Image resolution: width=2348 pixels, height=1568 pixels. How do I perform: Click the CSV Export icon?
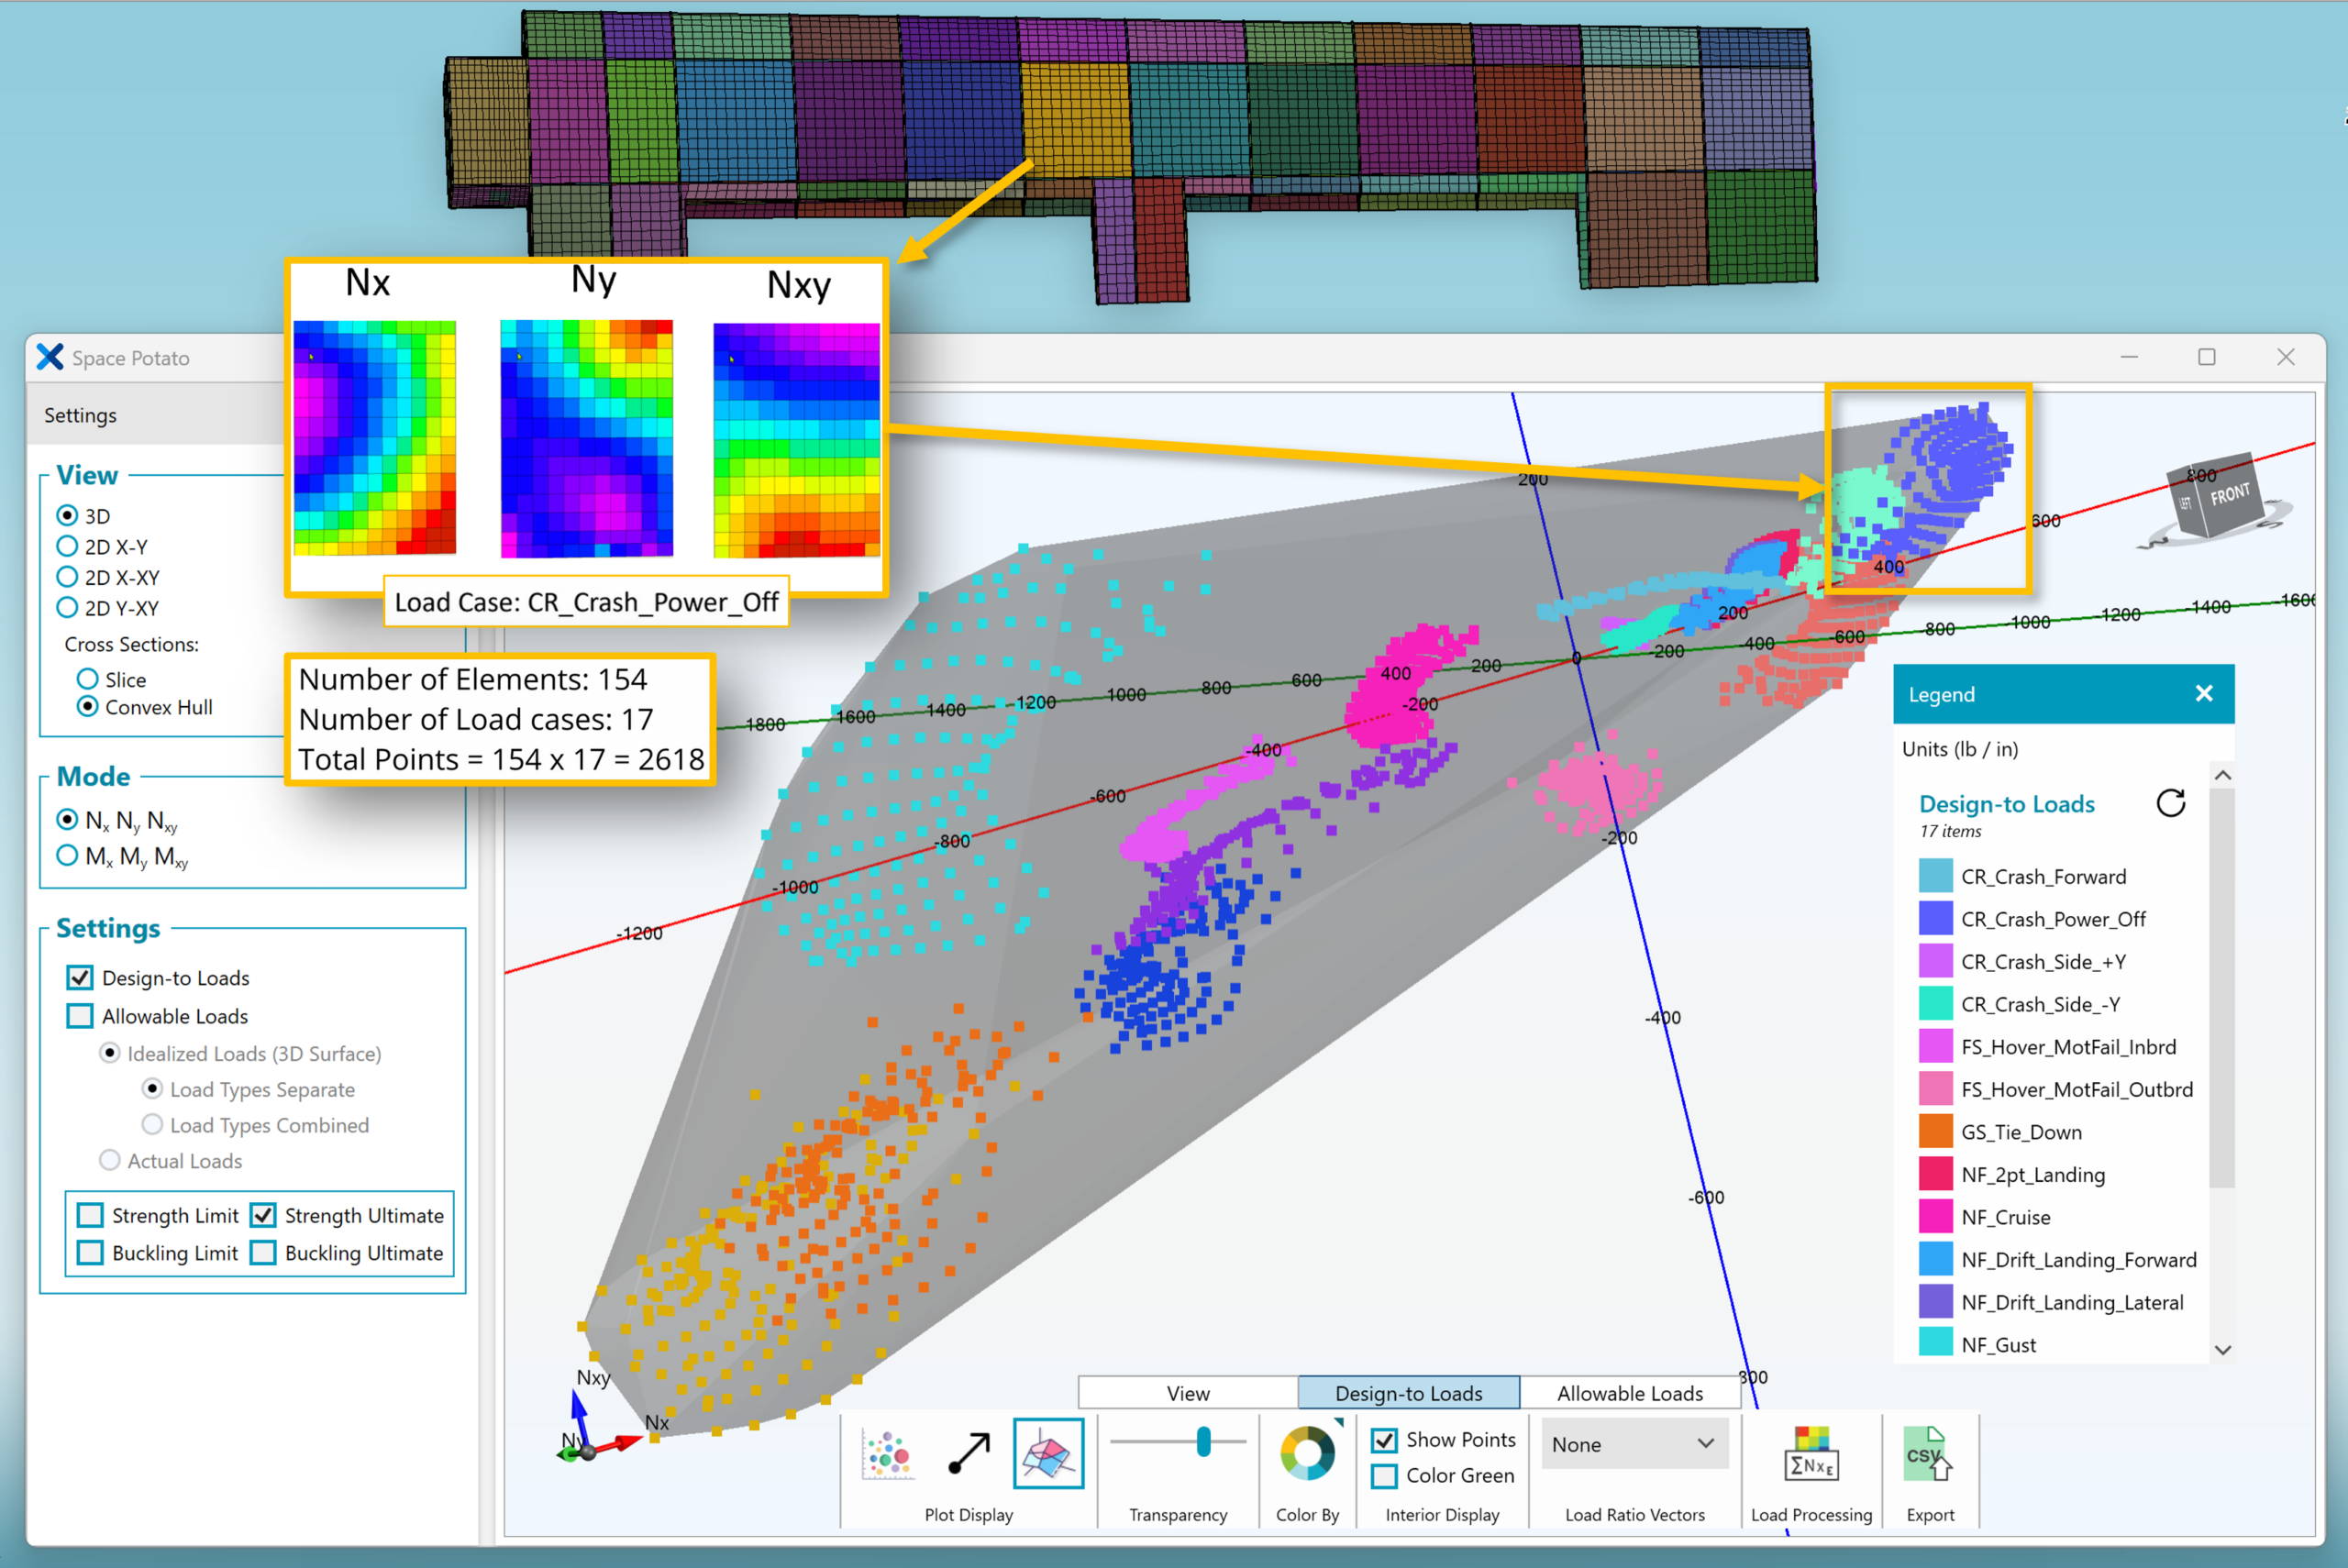point(1929,1454)
